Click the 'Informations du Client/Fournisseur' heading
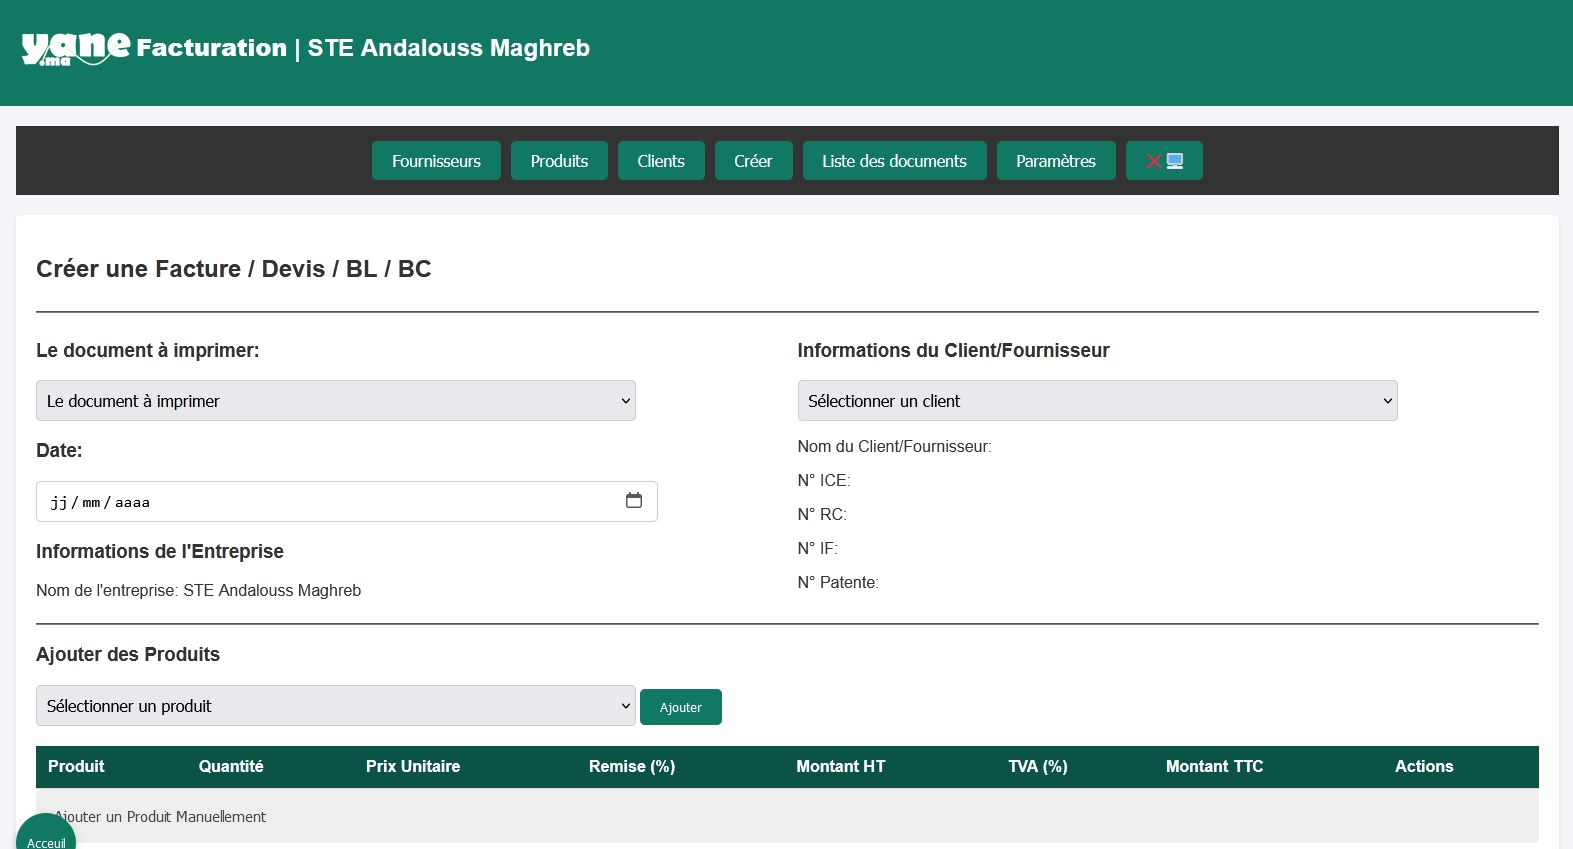The image size is (1573, 849). 953,351
